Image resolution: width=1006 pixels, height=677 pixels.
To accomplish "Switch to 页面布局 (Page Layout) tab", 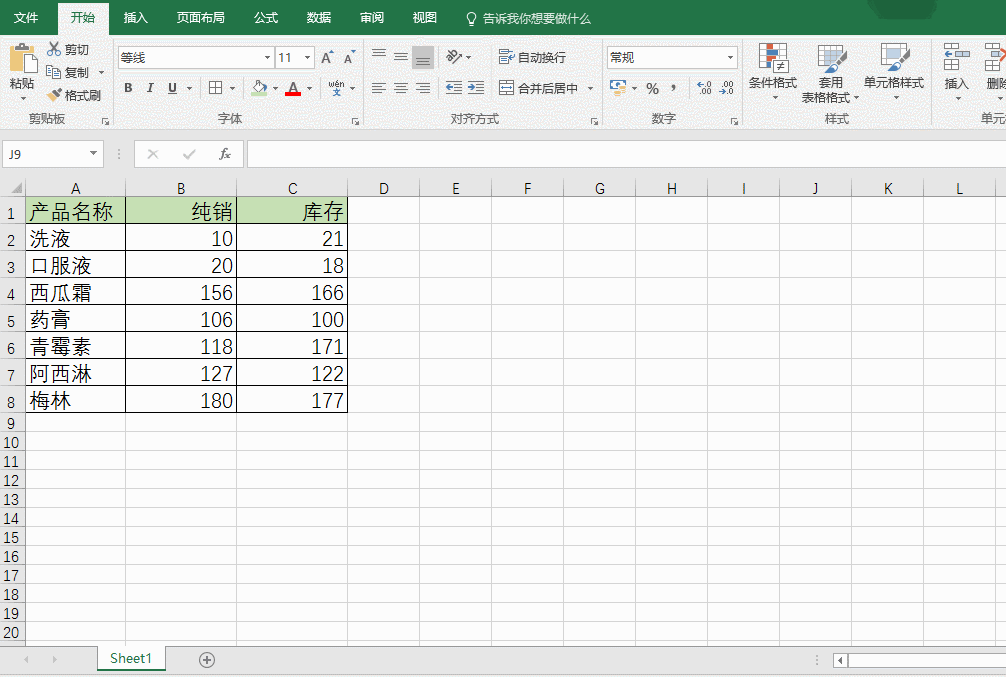I will [201, 18].
